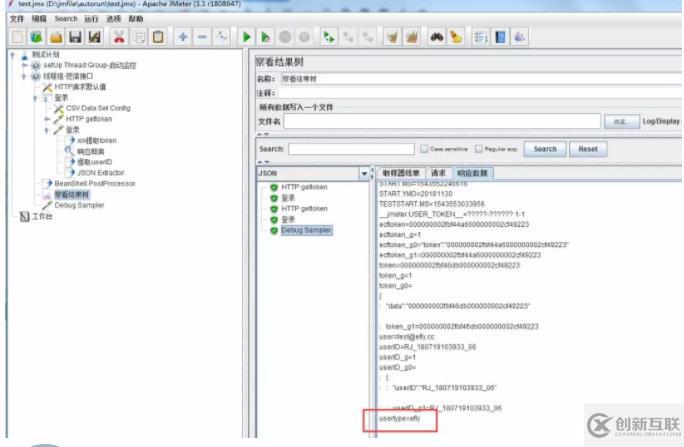684x447 pixels.
Task: Click the Reset button
Action: [588, 149]
